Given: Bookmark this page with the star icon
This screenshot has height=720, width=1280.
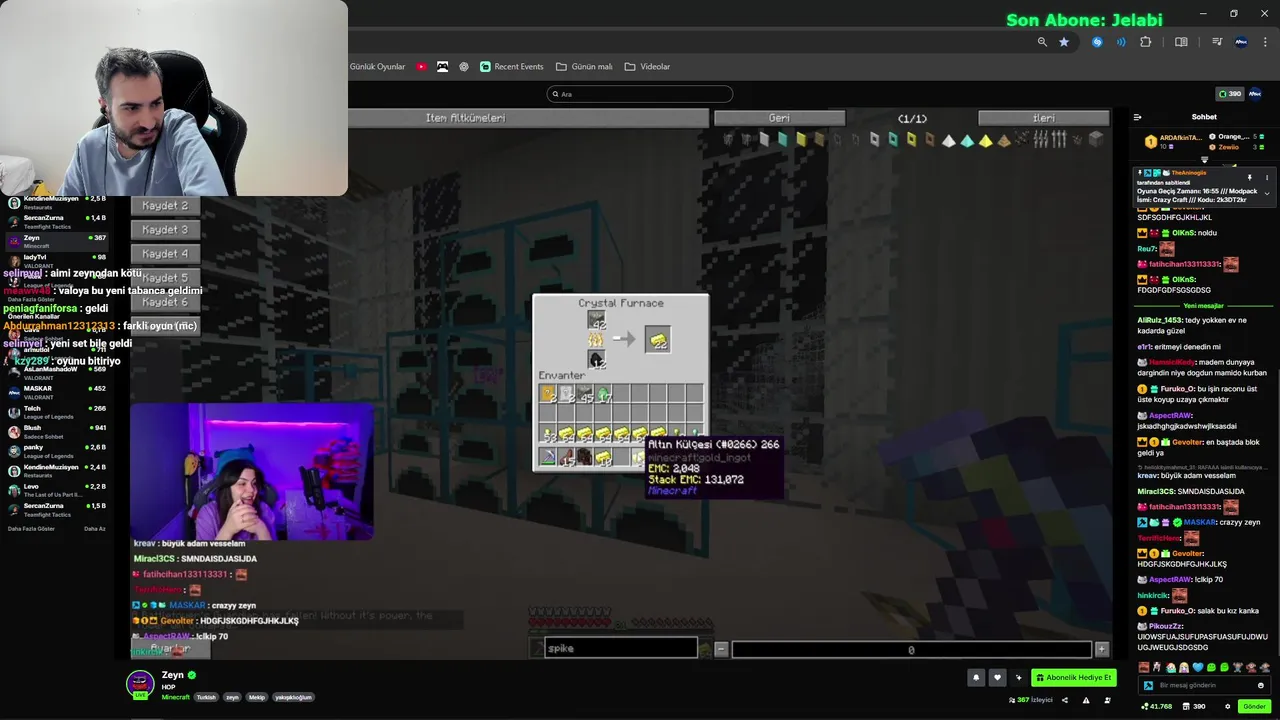Looking at the screenshot, I should click(x=1064, y=42).
